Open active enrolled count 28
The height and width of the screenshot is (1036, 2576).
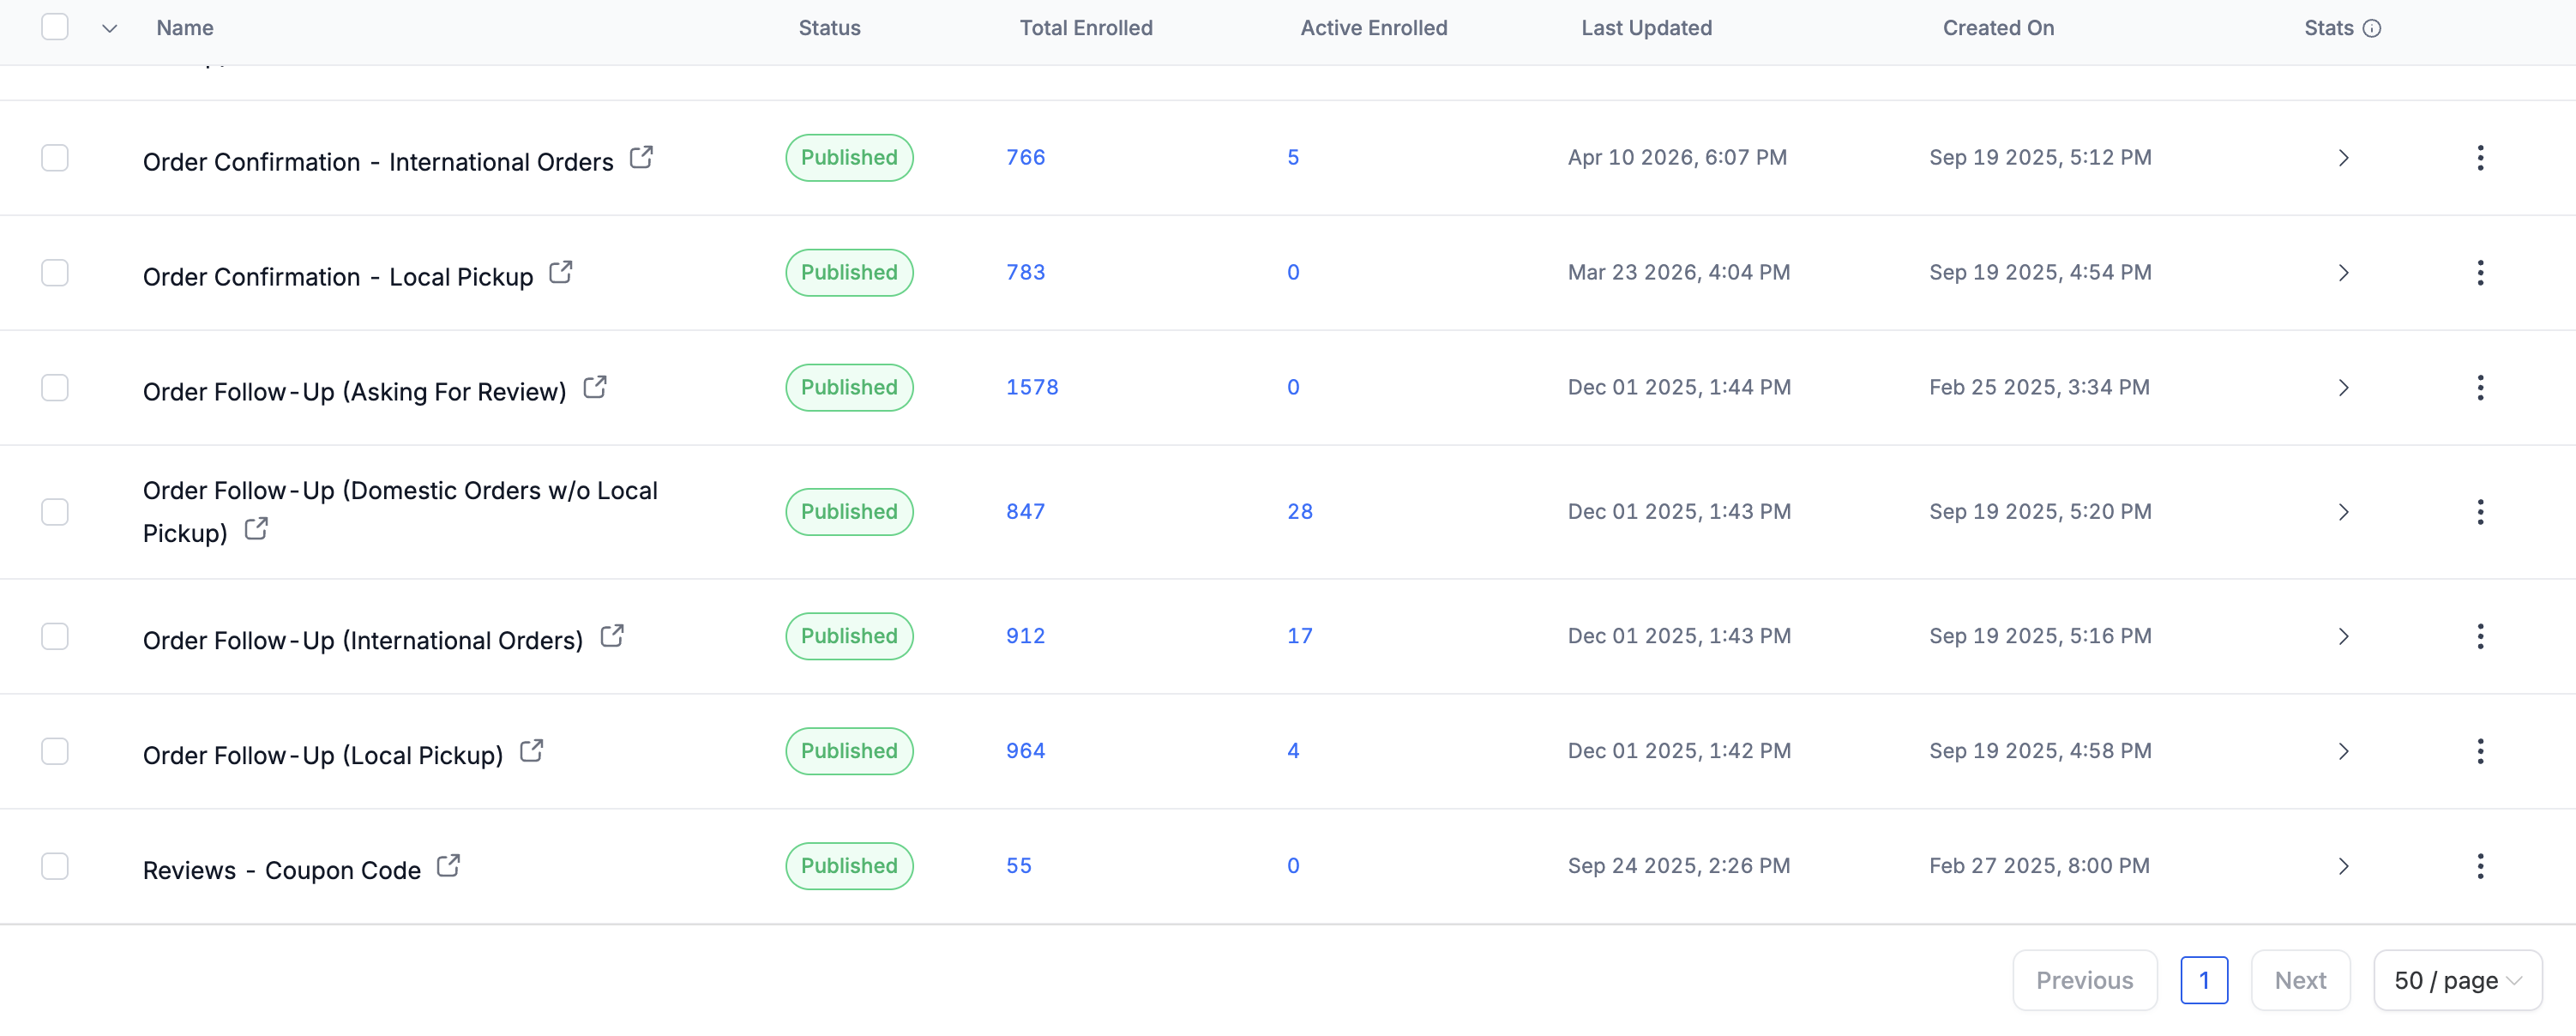1300,512
